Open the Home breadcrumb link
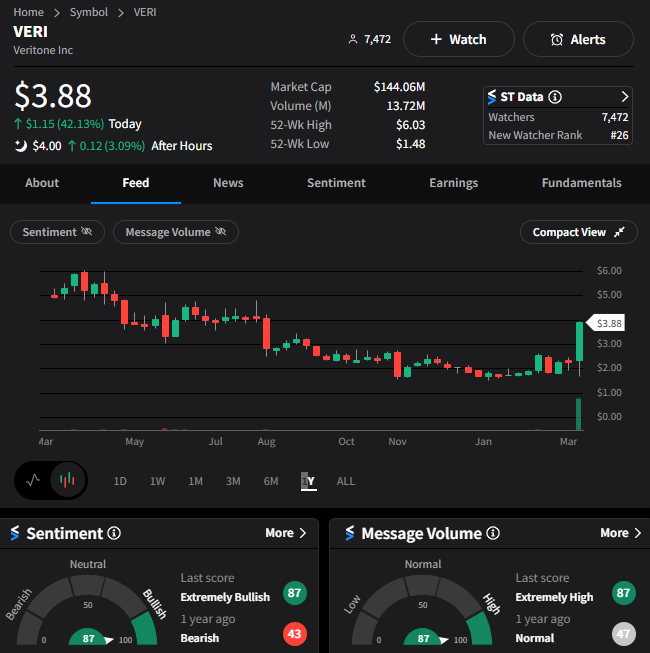 (x=28, y=12)
